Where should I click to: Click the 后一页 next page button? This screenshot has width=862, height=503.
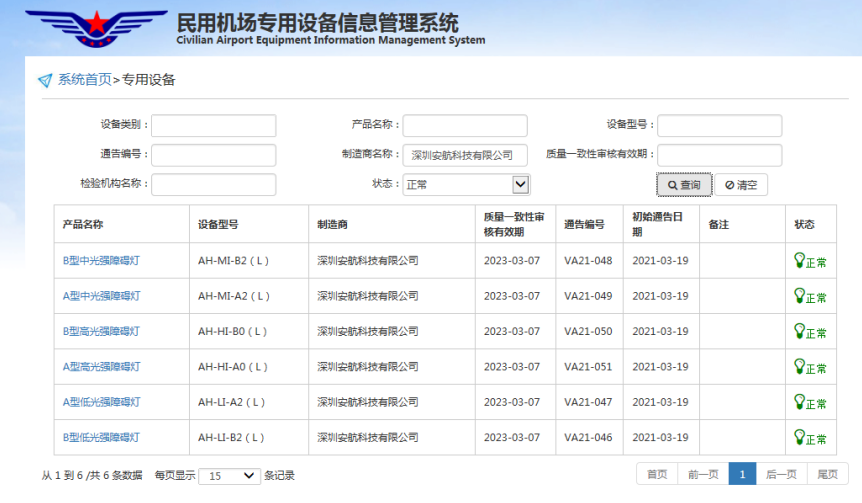point(781,475)
